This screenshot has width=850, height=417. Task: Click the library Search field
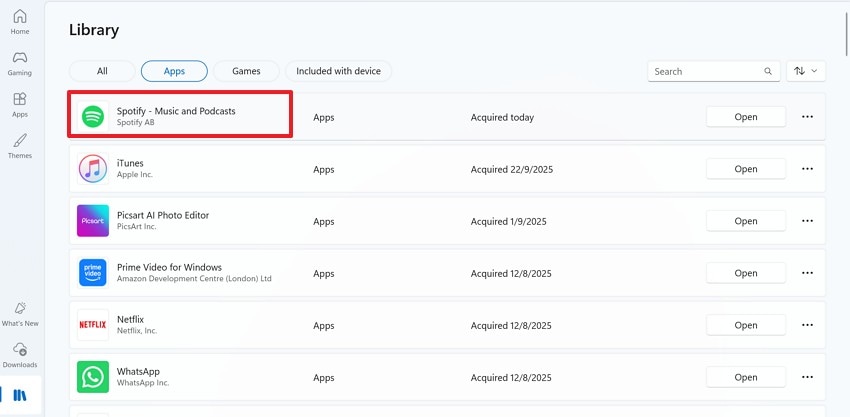click(x=705, y=72)
